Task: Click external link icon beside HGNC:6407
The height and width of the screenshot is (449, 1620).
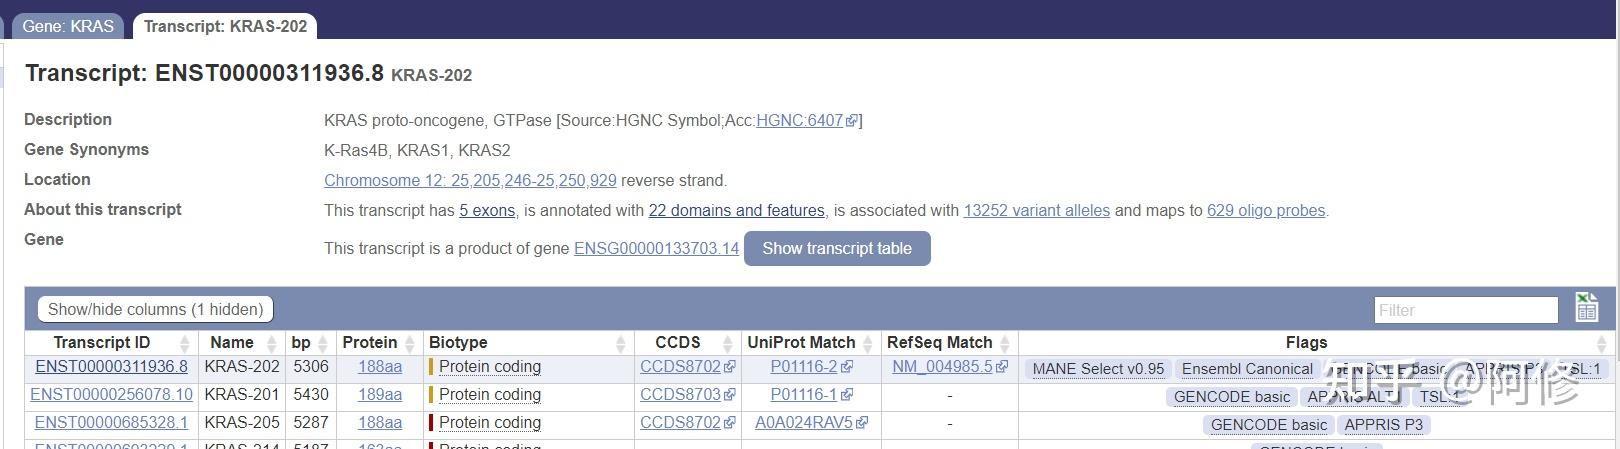Action: tap(851, 121)
